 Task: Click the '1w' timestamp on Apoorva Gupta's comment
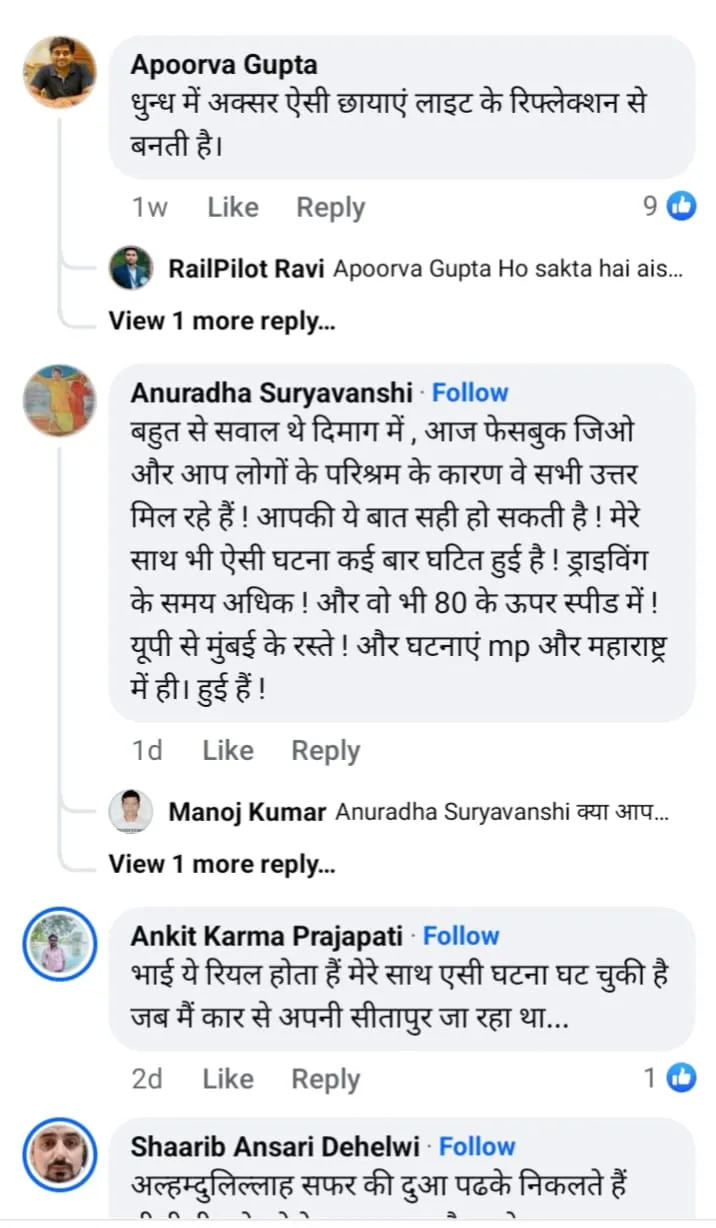click(146, 206)
